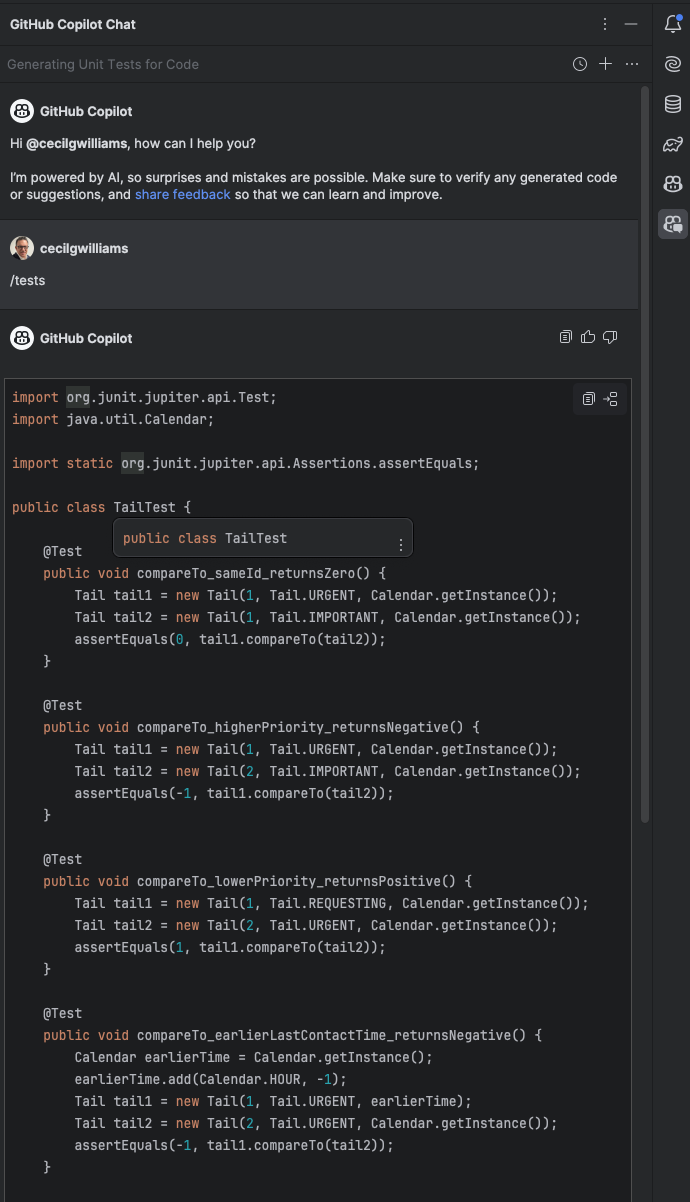
Task: Open the GitHub Copilot tool window icon
Action: pyautogui.click(x=673, y=184)
